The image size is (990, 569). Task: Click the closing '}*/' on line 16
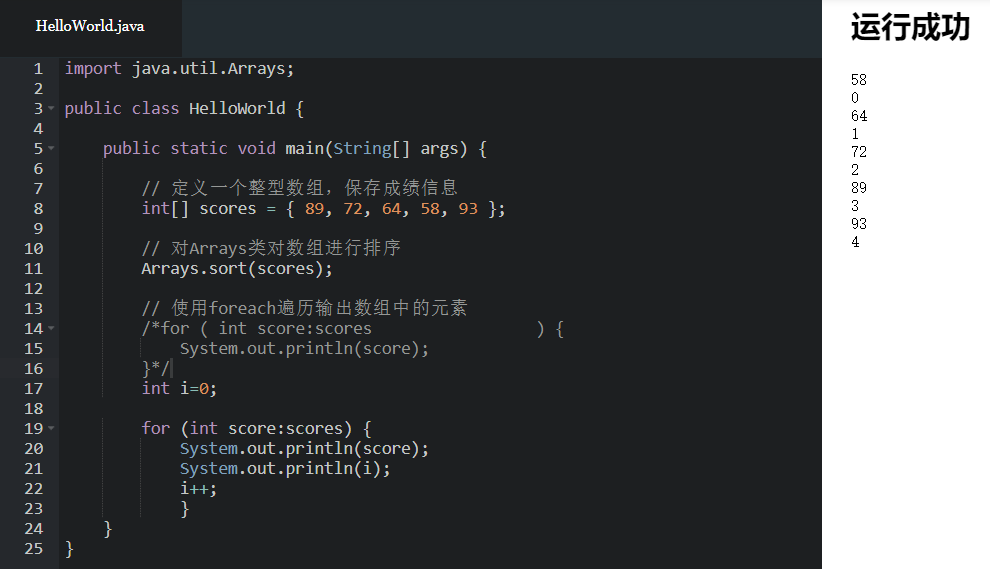[156, 368]
